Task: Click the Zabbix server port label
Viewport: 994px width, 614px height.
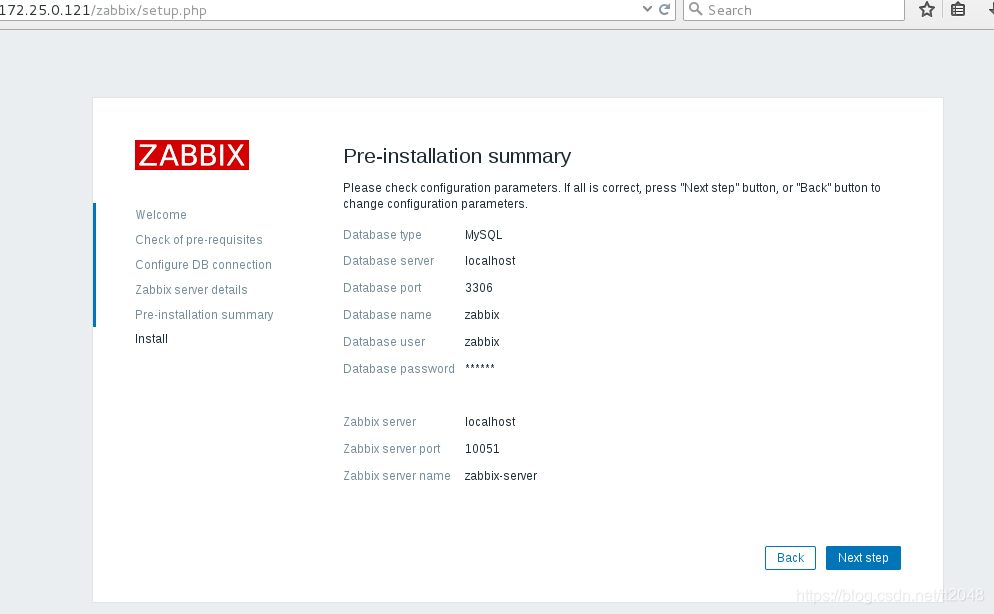Action: [392, 449]
